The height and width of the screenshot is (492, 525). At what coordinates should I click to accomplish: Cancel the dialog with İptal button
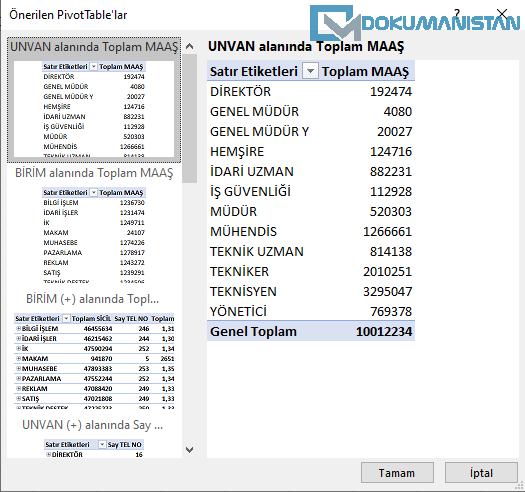481,473
